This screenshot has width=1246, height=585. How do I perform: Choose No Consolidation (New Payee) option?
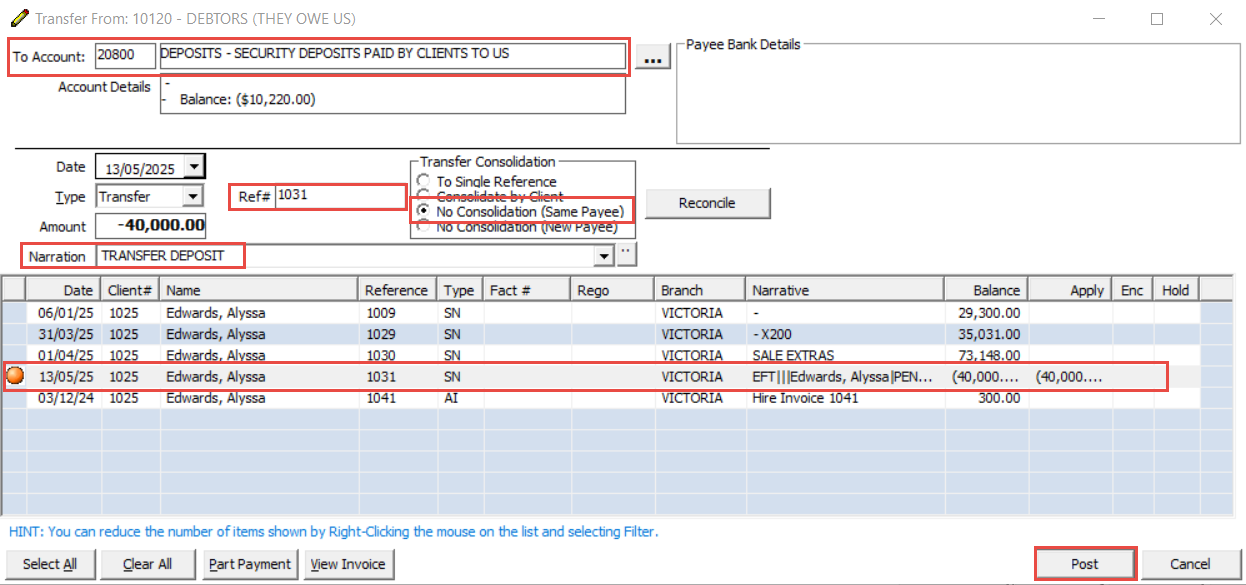[x=423, y=227]
